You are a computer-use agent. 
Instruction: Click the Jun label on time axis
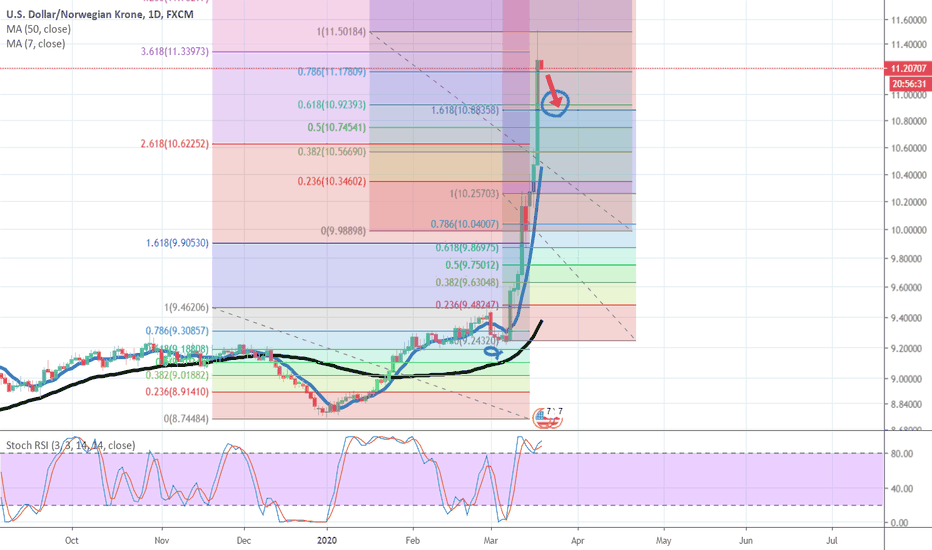pyautogui.click(x=745, y=540)
